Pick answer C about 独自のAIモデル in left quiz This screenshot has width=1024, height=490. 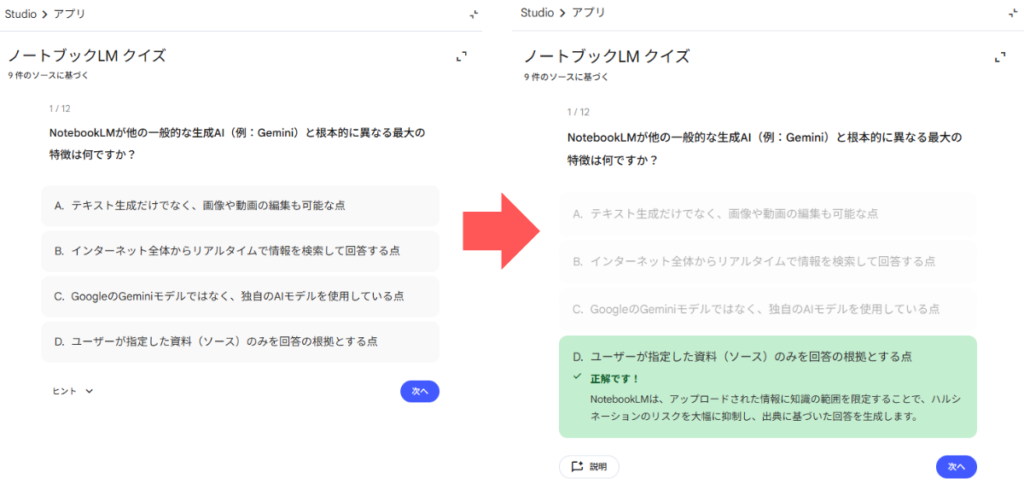coord(240,297)
